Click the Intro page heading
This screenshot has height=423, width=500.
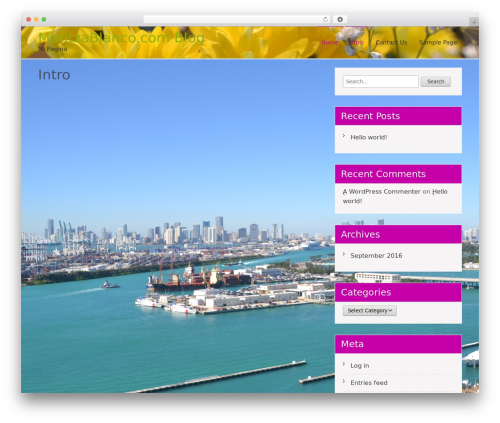point(54,75)
